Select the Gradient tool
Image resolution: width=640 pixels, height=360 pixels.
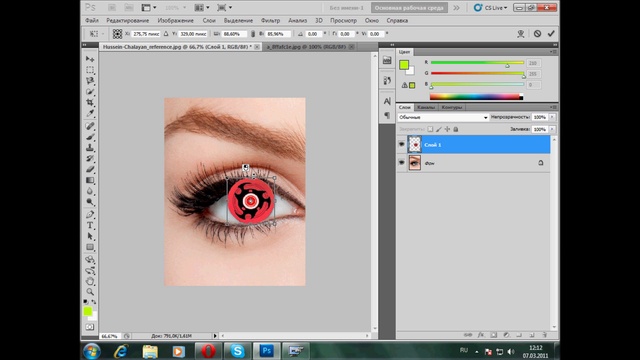pyautogui.click(x=90, y=180)
